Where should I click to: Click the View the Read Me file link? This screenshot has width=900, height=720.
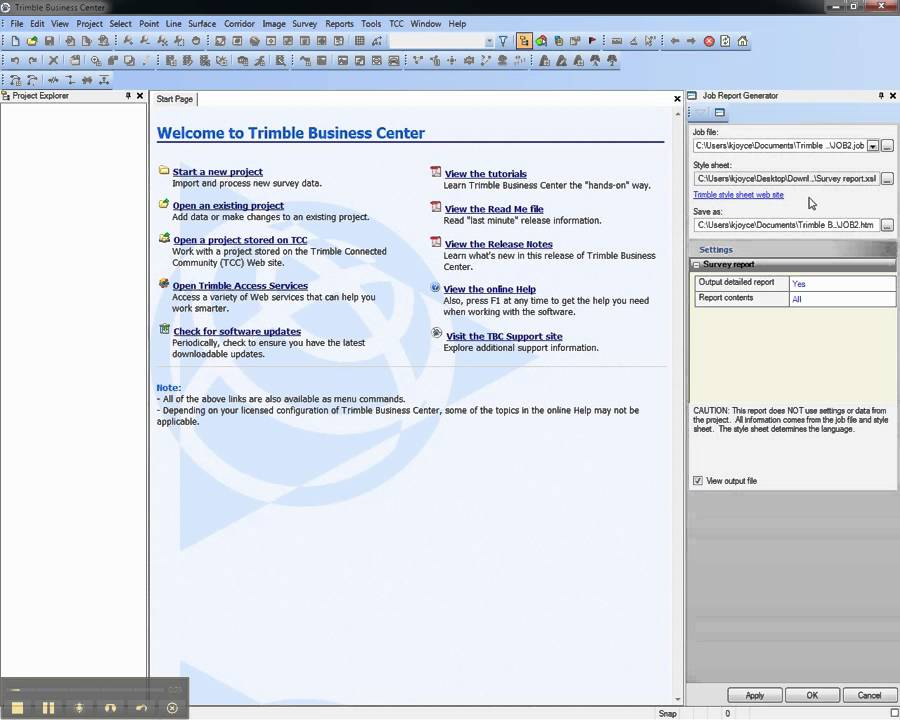[x=494, y=209]
